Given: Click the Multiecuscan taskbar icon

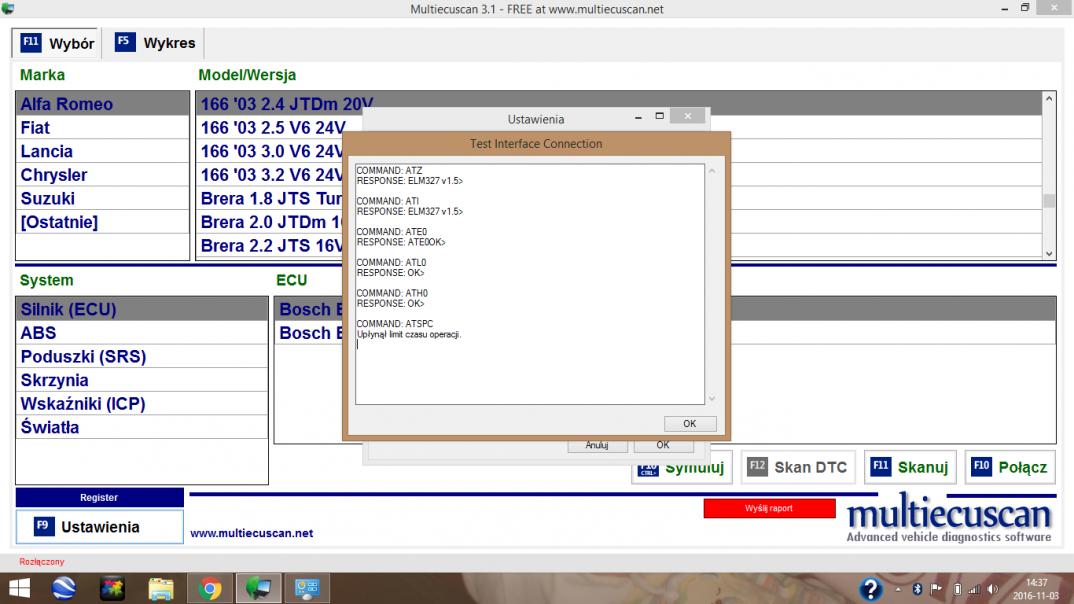Looking at the screenshot, I should 258,588.
